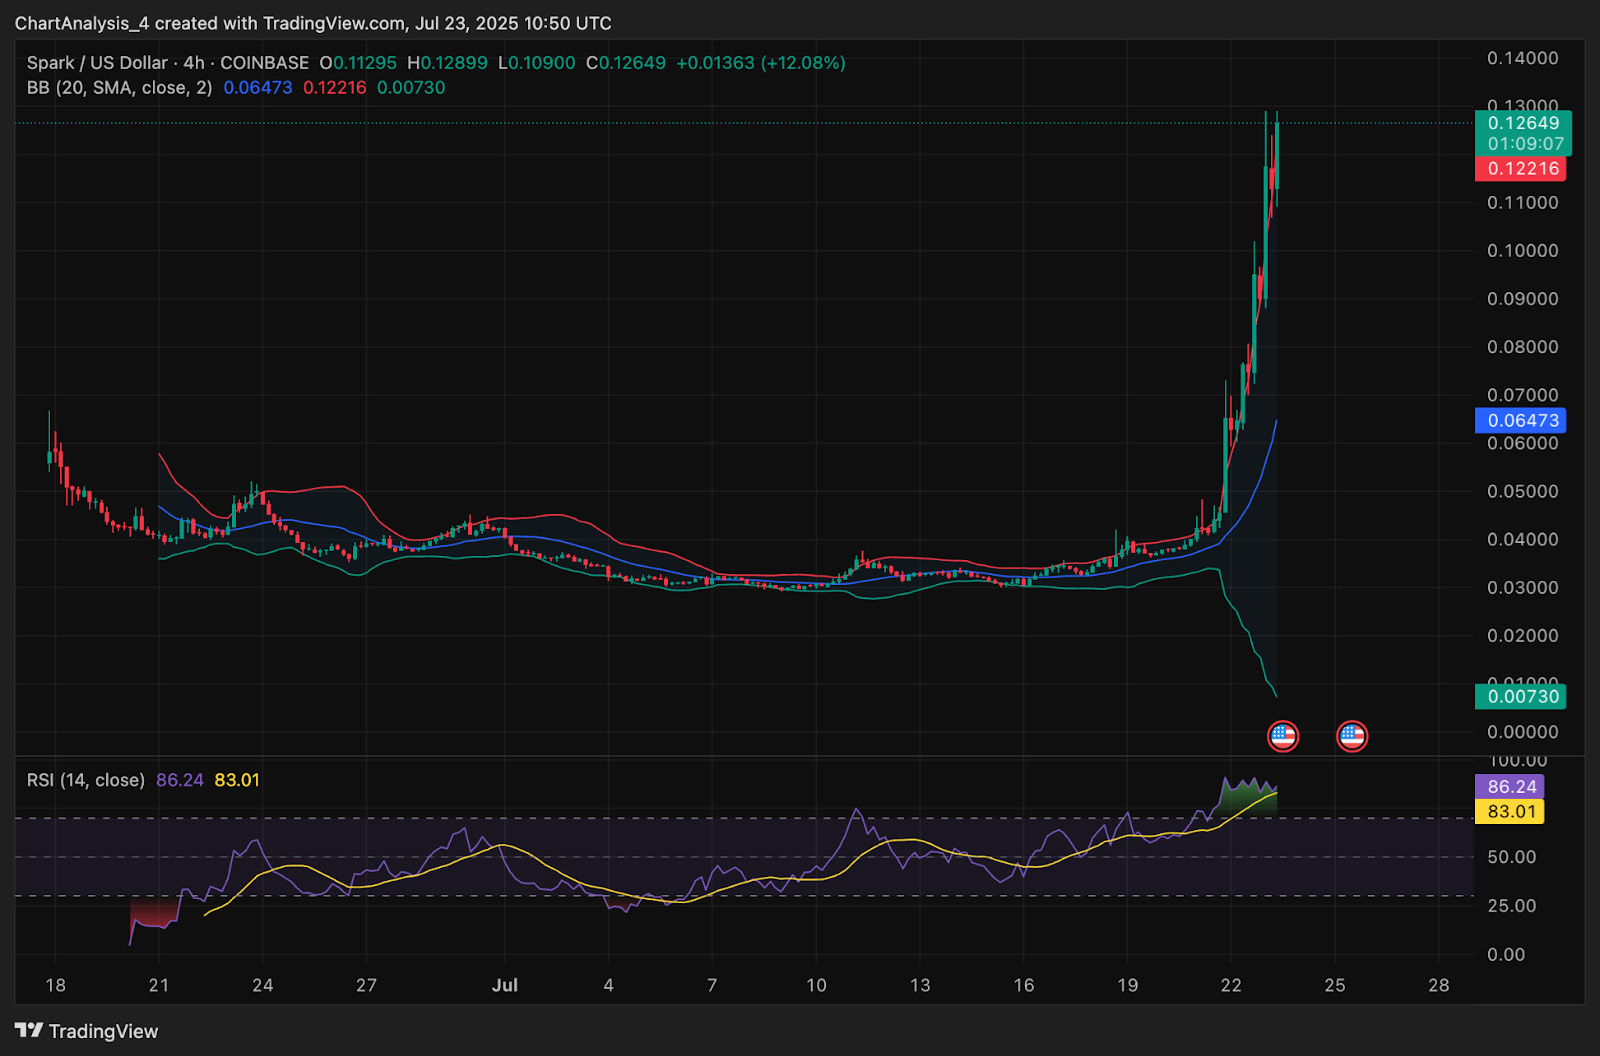The height and width of the screenshot is (1056, 1600).
Task: Click the 0.14000 level on the price axis
Action: pyautogui.click(x=1522, y=58)
